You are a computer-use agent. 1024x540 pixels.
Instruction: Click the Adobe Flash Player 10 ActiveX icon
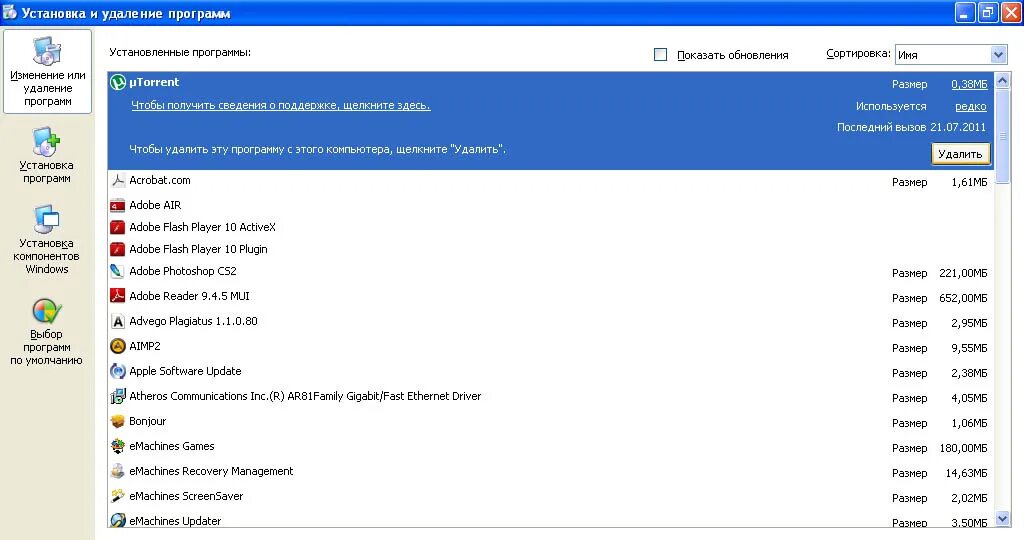118,227
